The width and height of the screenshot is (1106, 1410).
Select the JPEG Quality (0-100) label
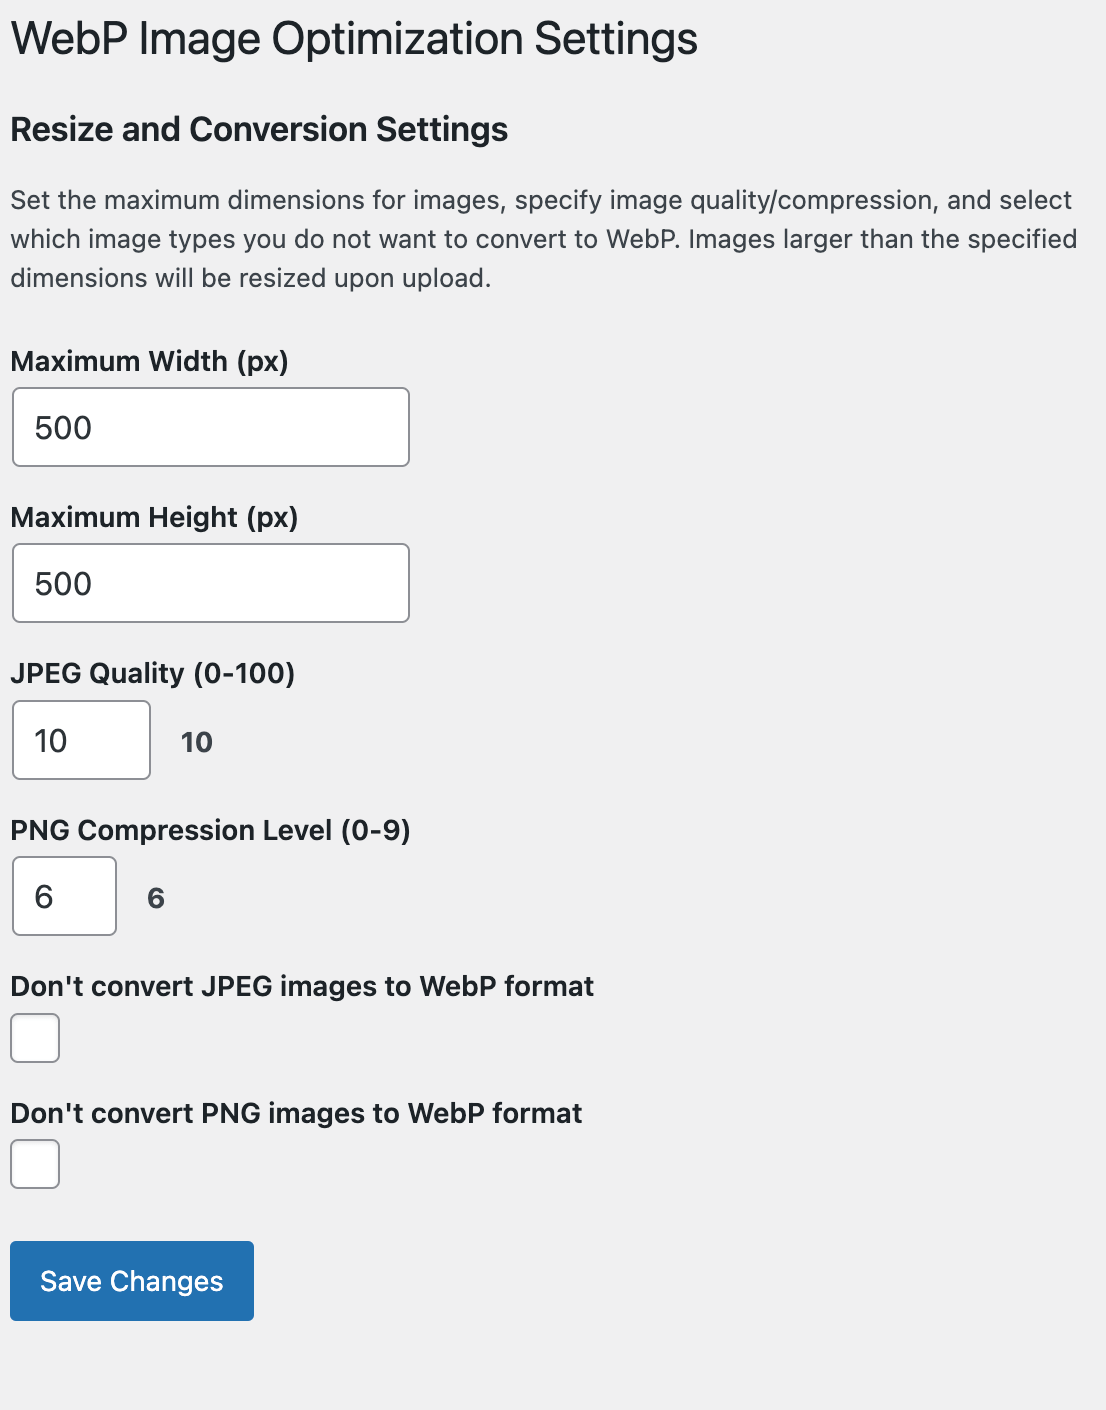[153, 673]
